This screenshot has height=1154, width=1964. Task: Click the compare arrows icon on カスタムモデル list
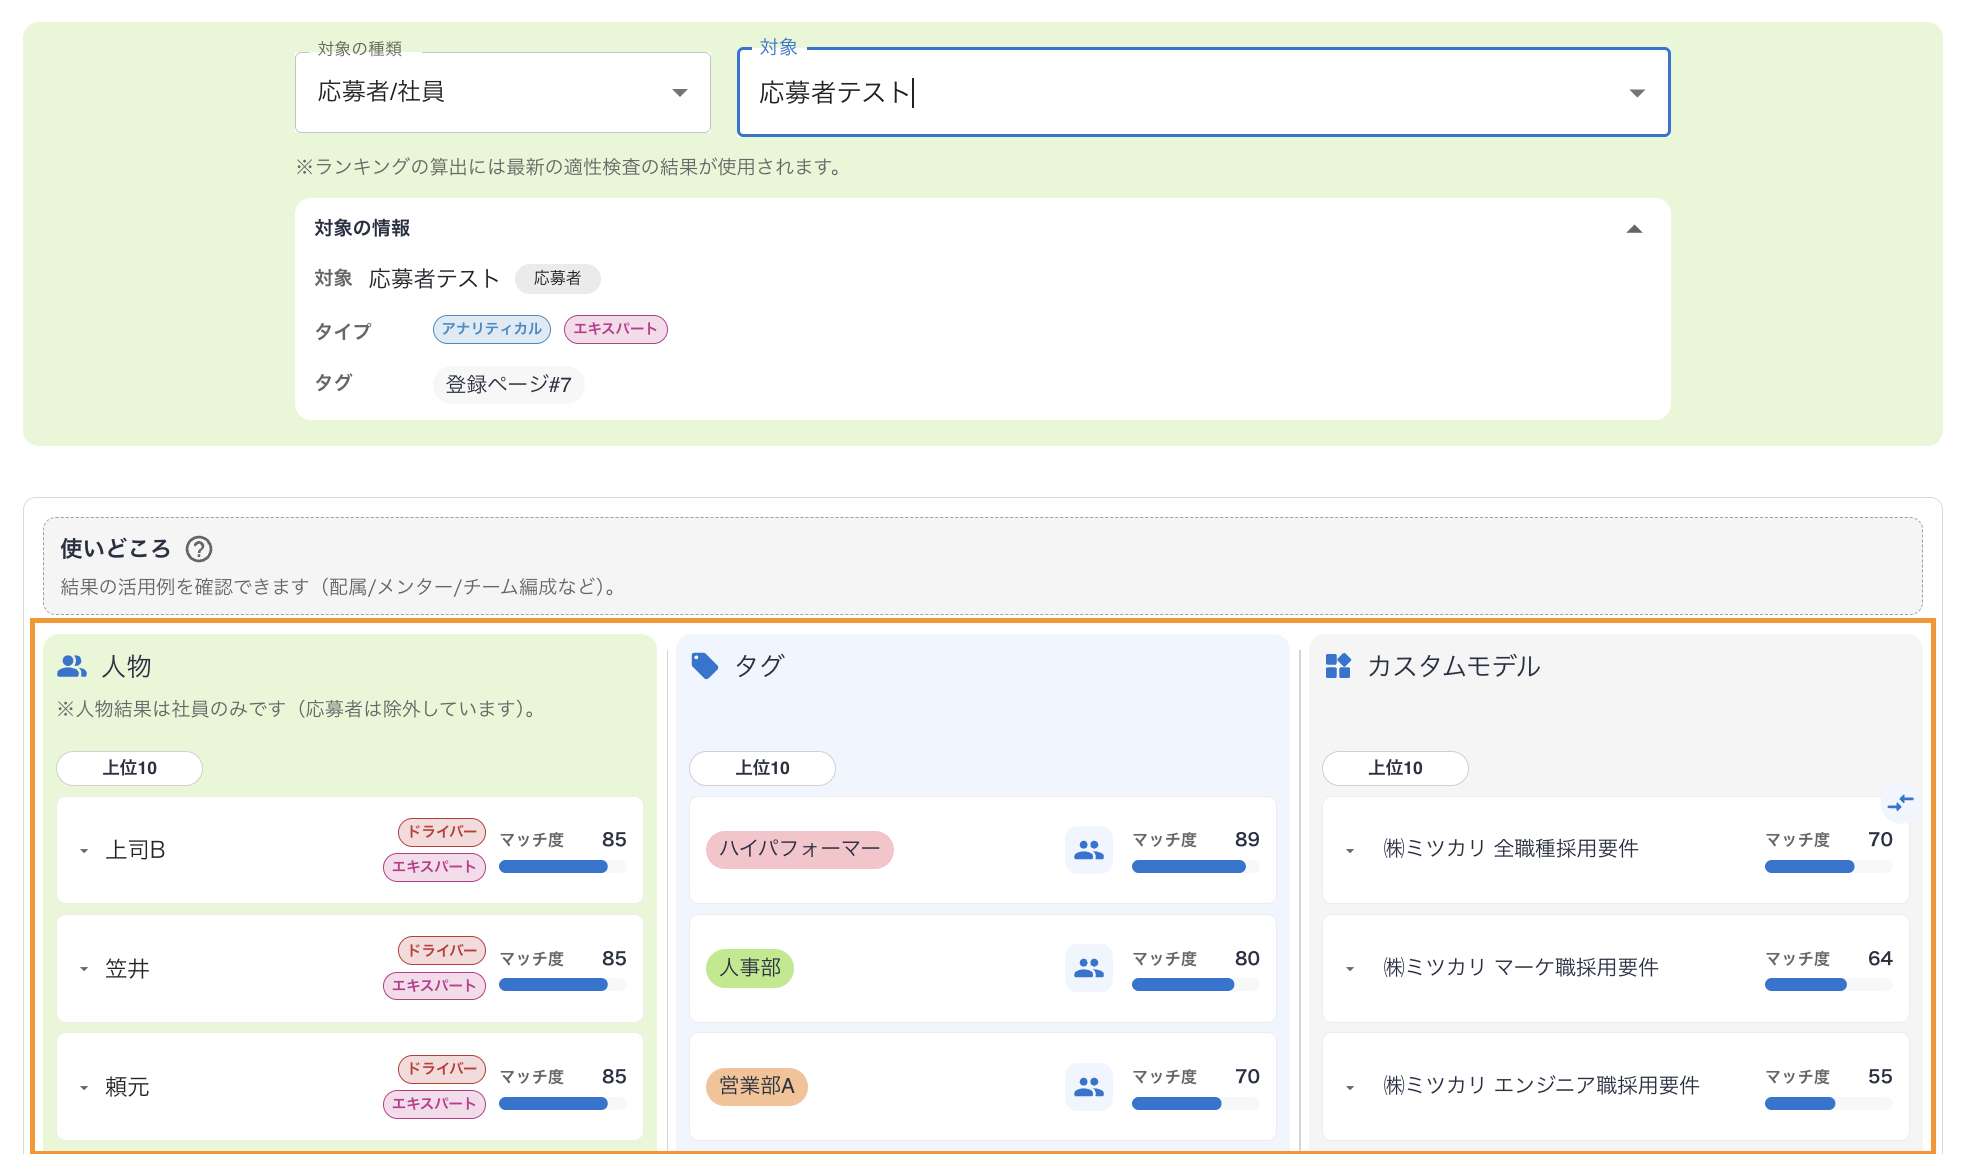tap(1899, 802)
